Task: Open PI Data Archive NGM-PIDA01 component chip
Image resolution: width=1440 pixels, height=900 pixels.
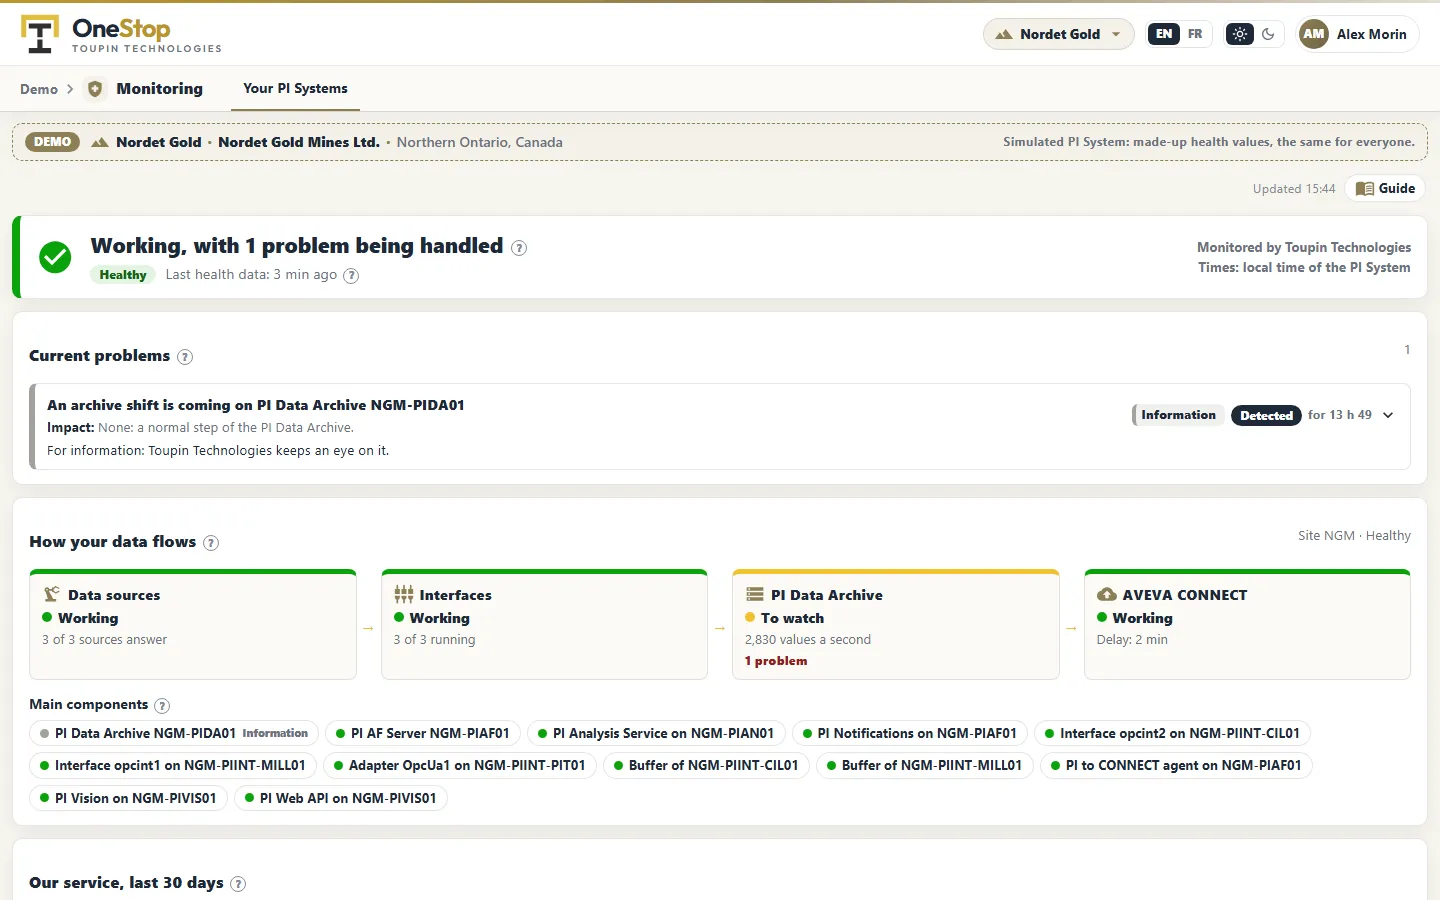Action: click(174, 733)
